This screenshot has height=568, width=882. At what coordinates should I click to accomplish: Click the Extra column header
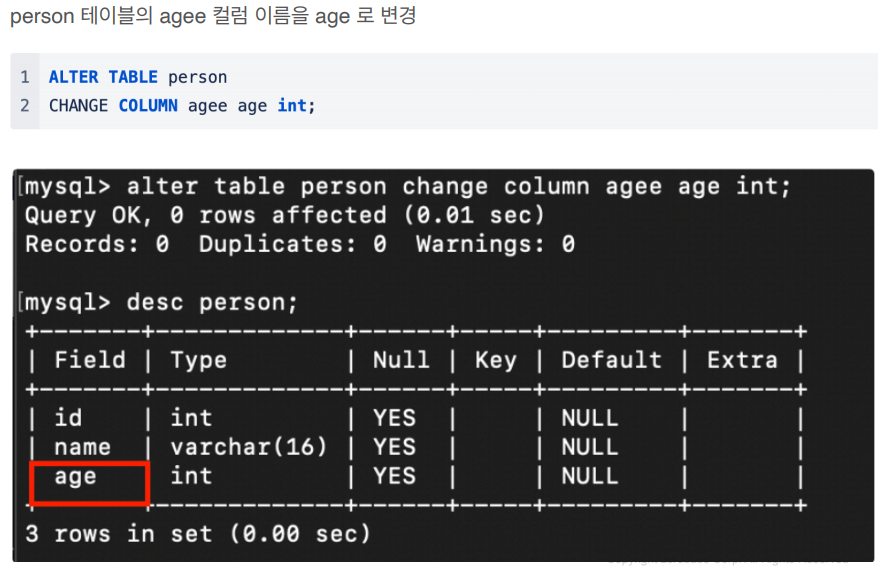742,360
